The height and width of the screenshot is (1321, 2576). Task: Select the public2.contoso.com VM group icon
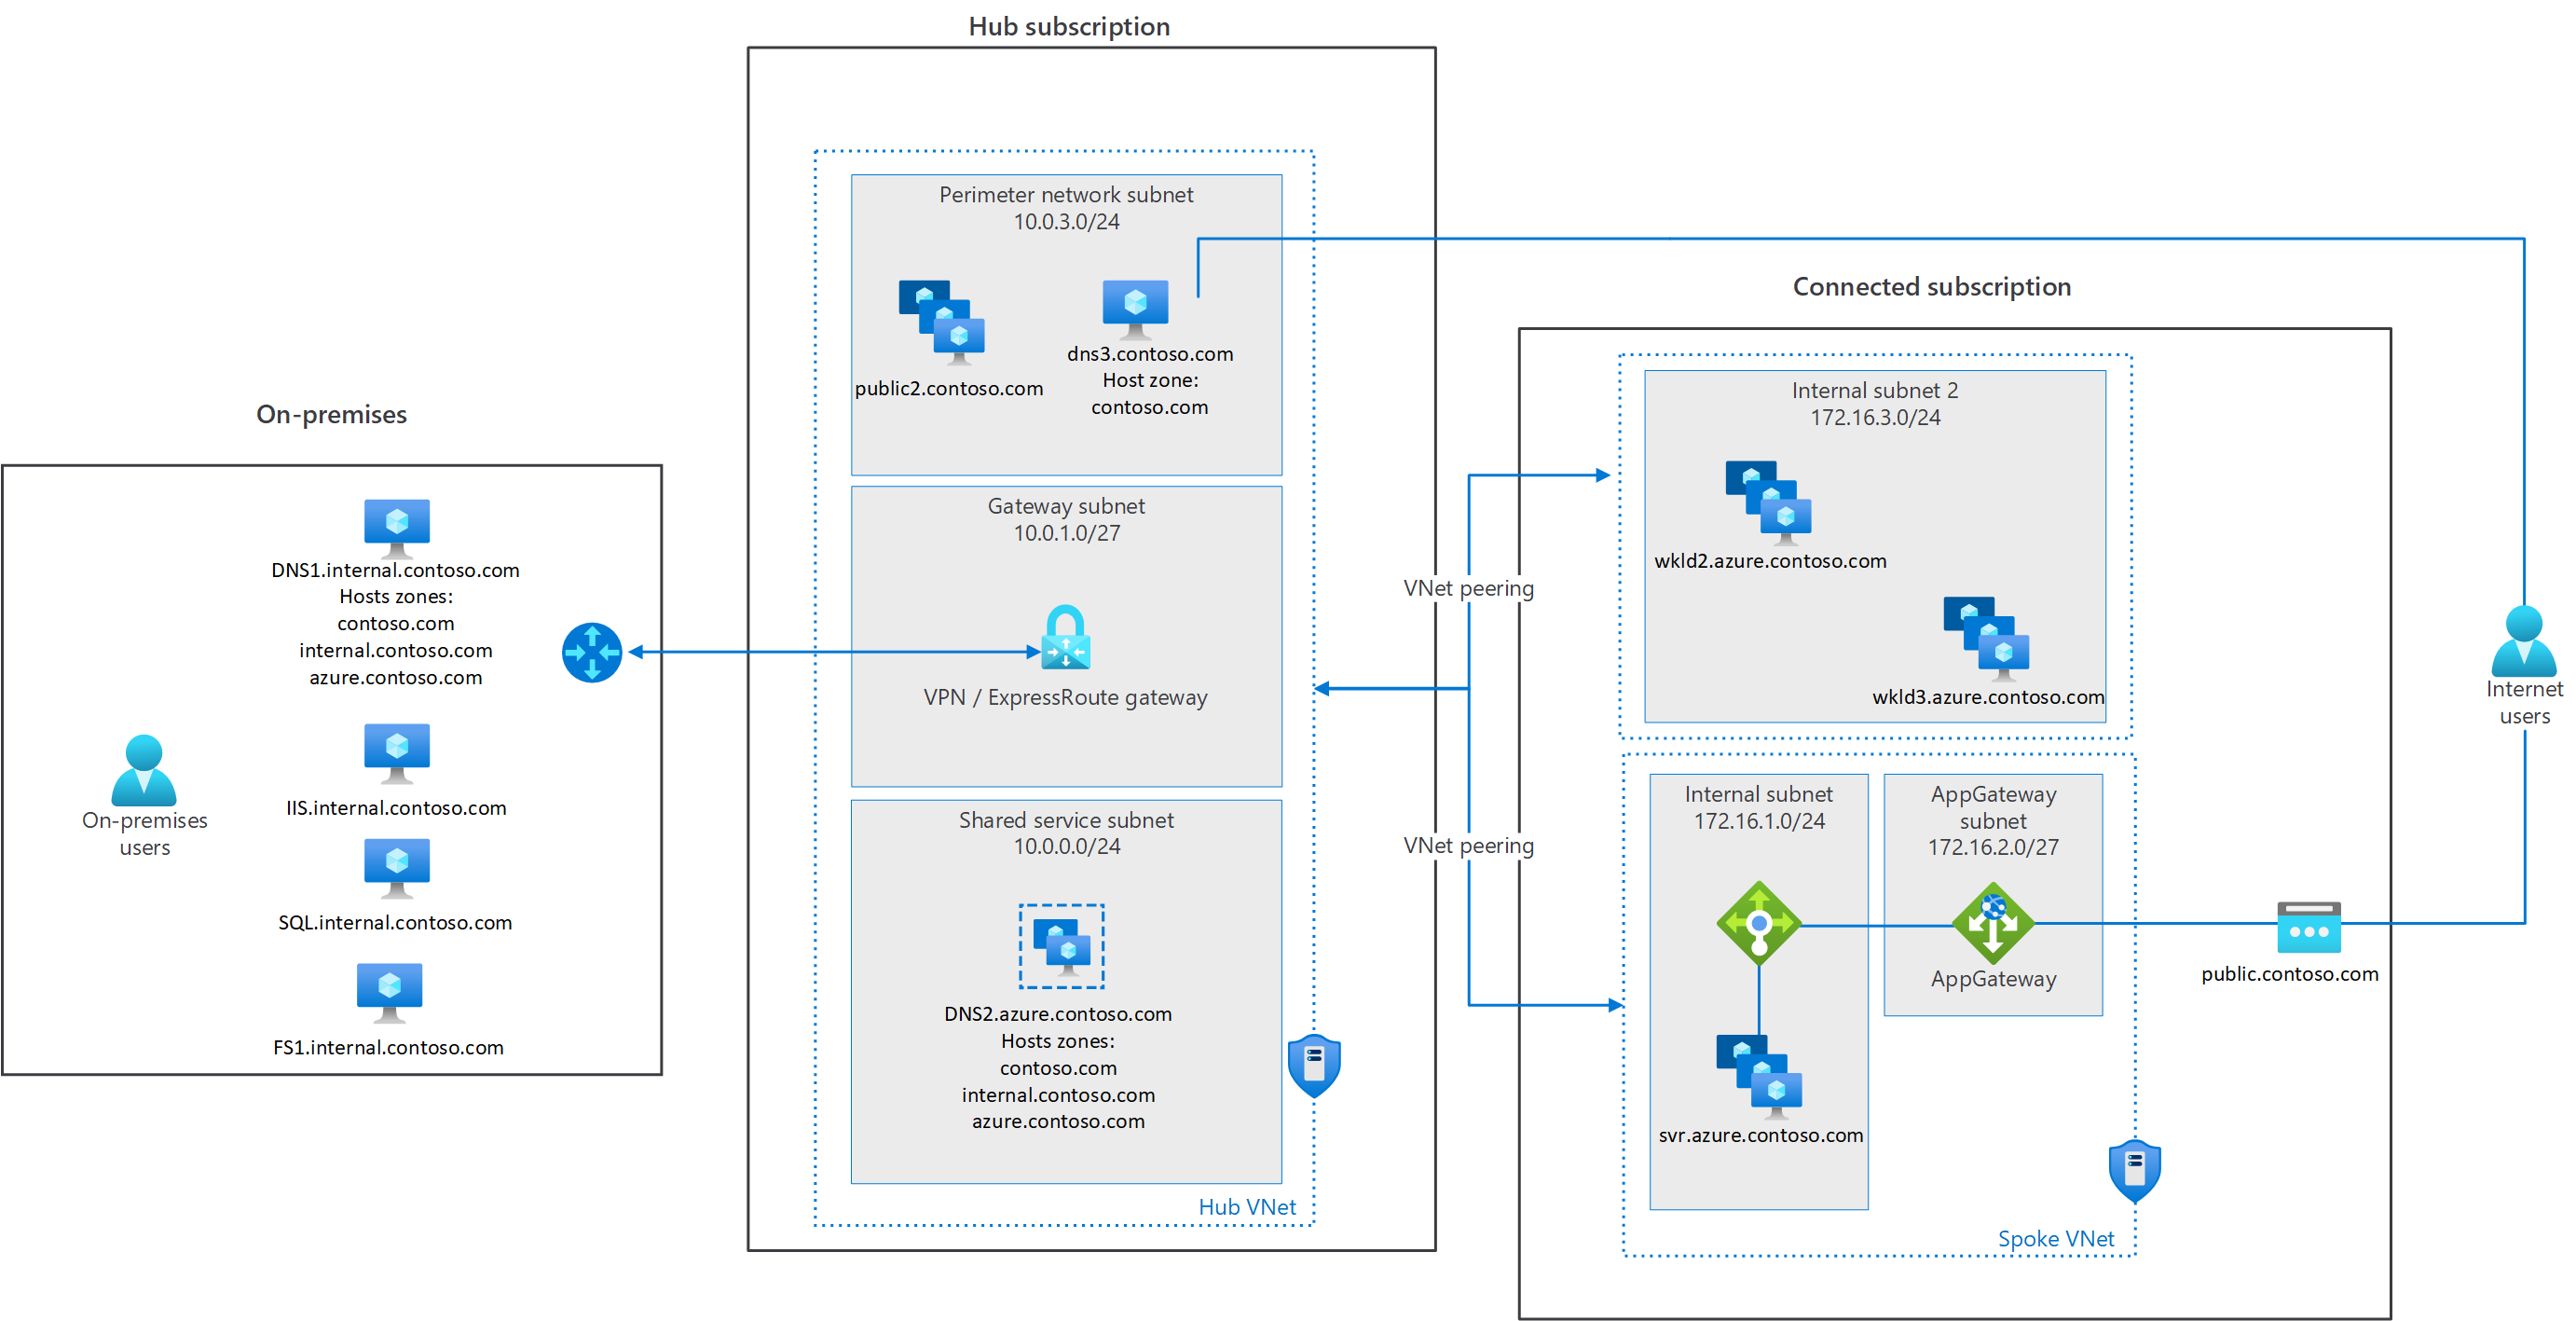pos(941,321)
